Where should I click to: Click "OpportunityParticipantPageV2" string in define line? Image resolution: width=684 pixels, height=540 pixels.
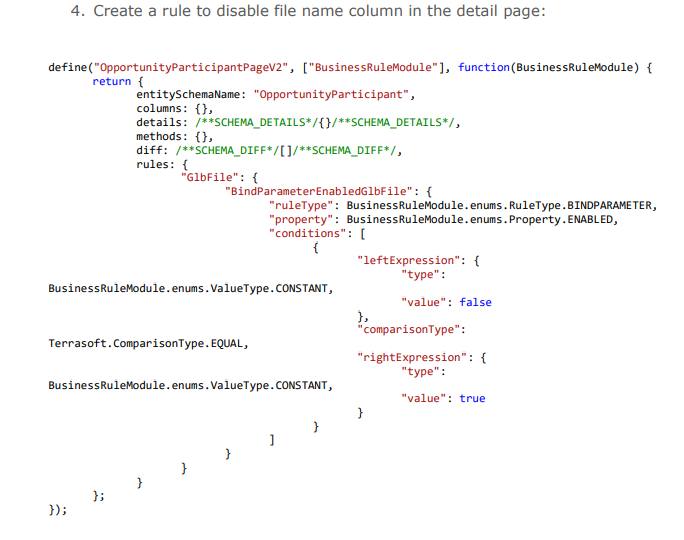191,68
